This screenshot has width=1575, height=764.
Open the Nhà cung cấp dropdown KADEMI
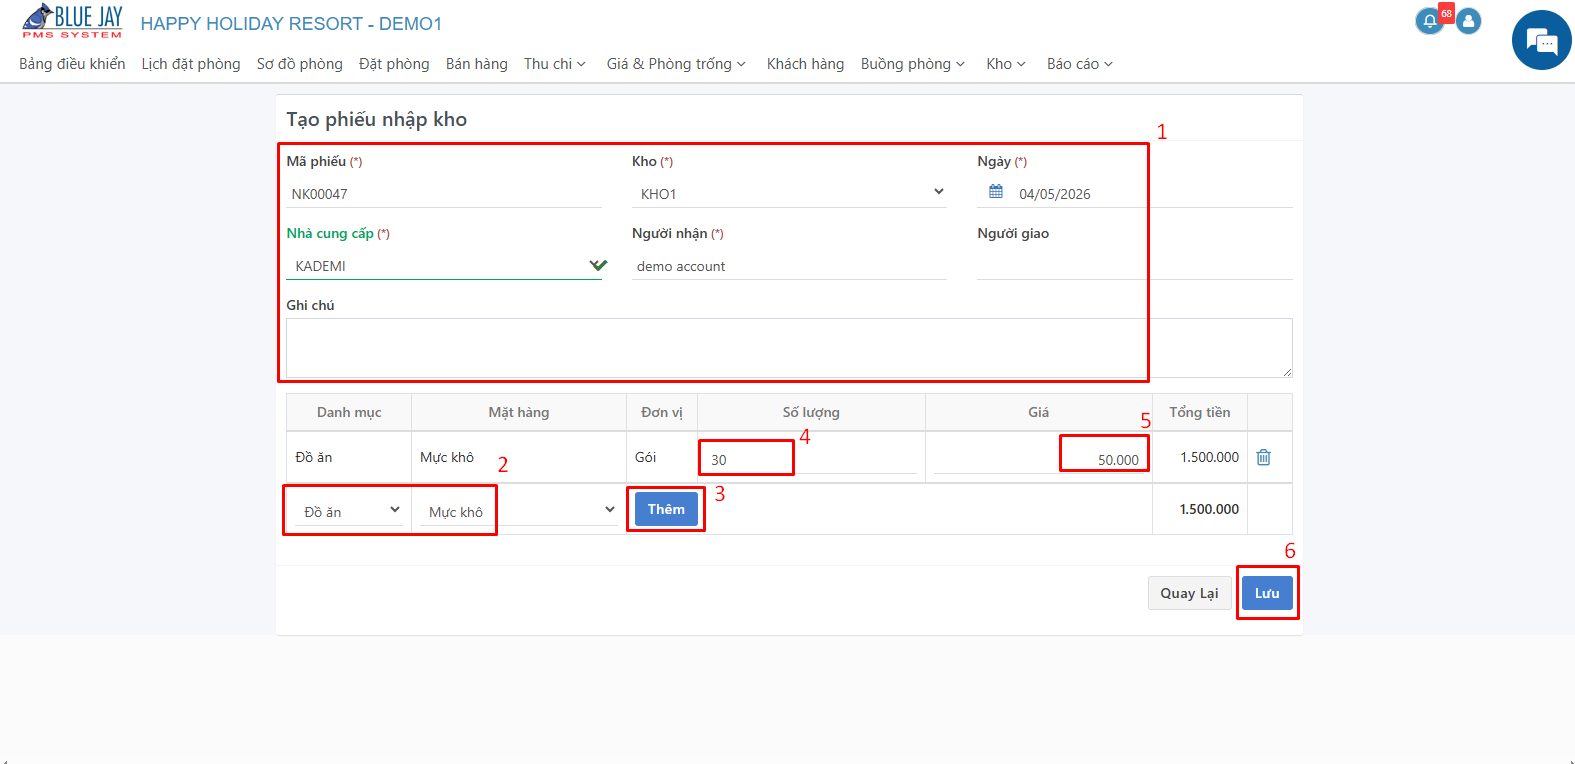coord(444,266)
